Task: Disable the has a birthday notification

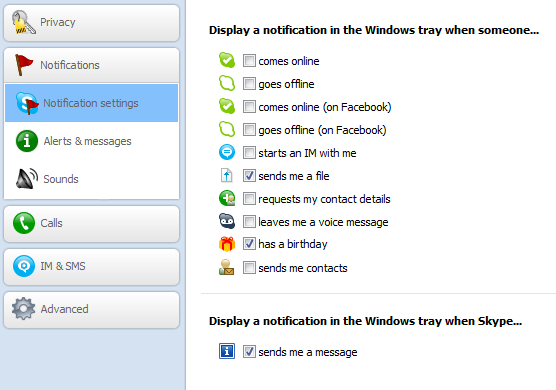Action: click(249, 244)
